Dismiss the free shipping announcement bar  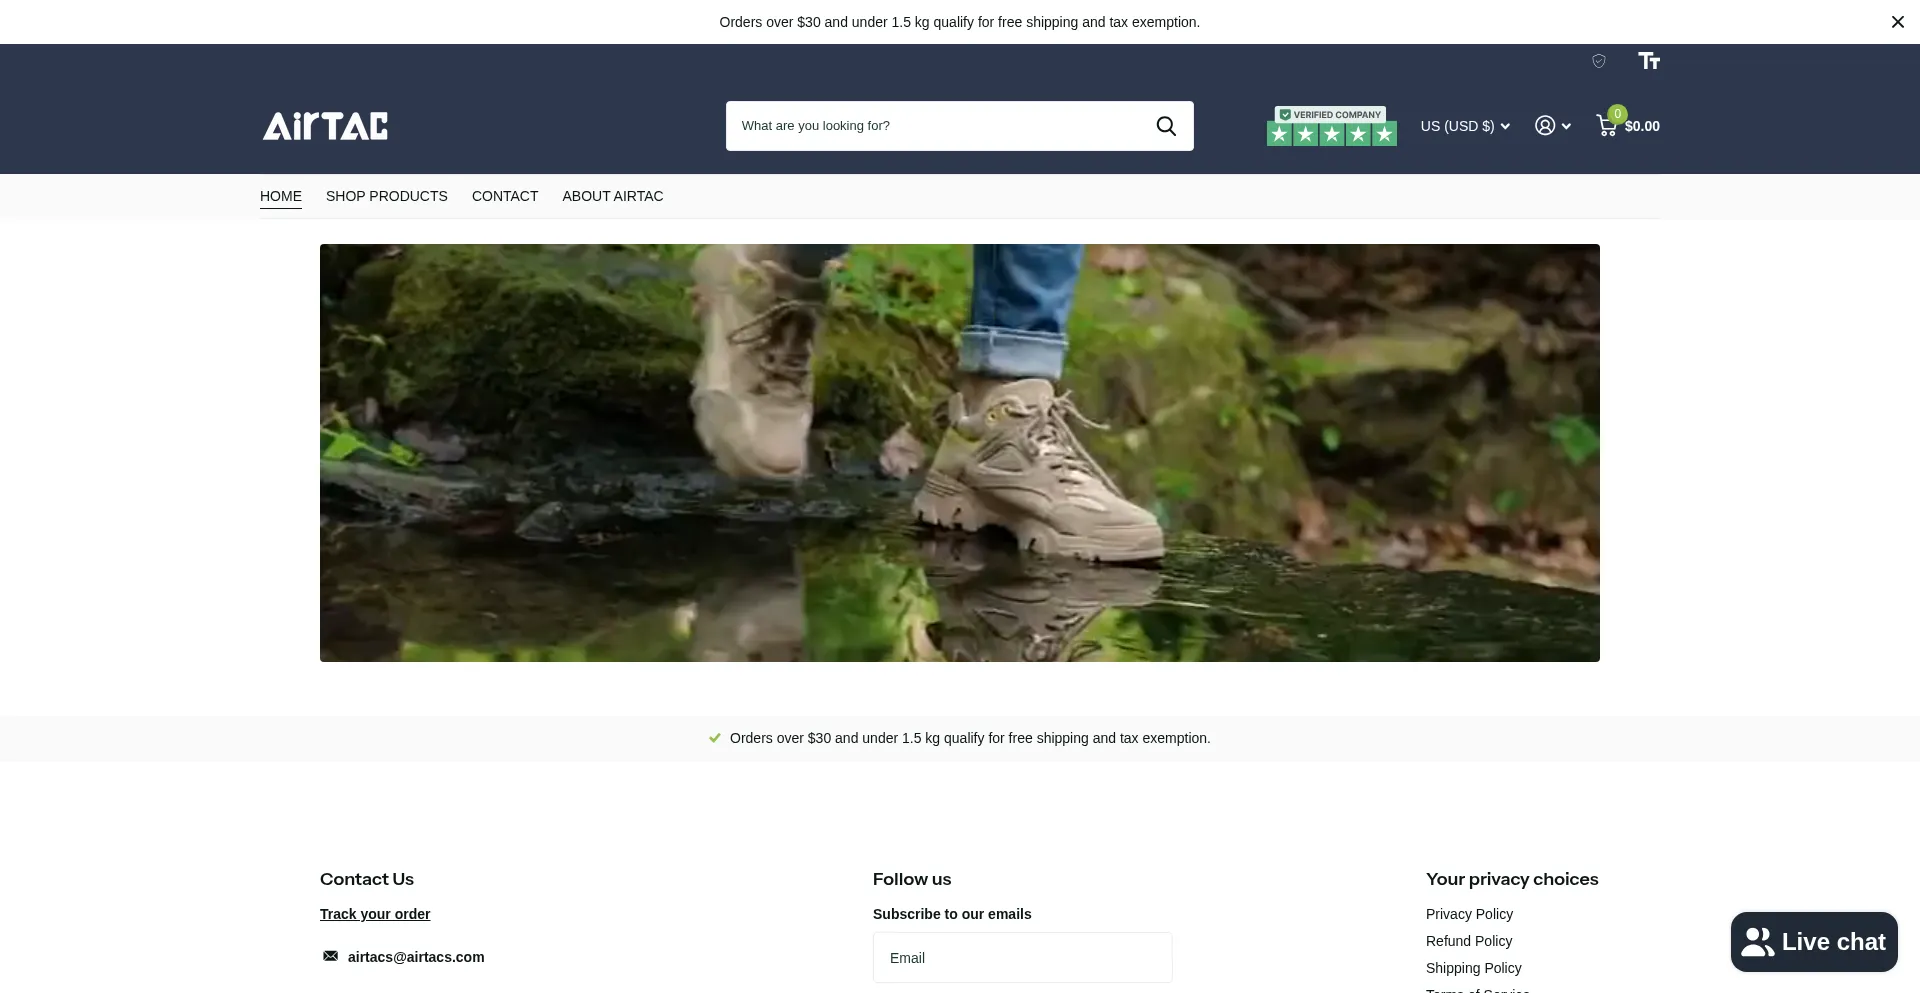coord(1897,22)
